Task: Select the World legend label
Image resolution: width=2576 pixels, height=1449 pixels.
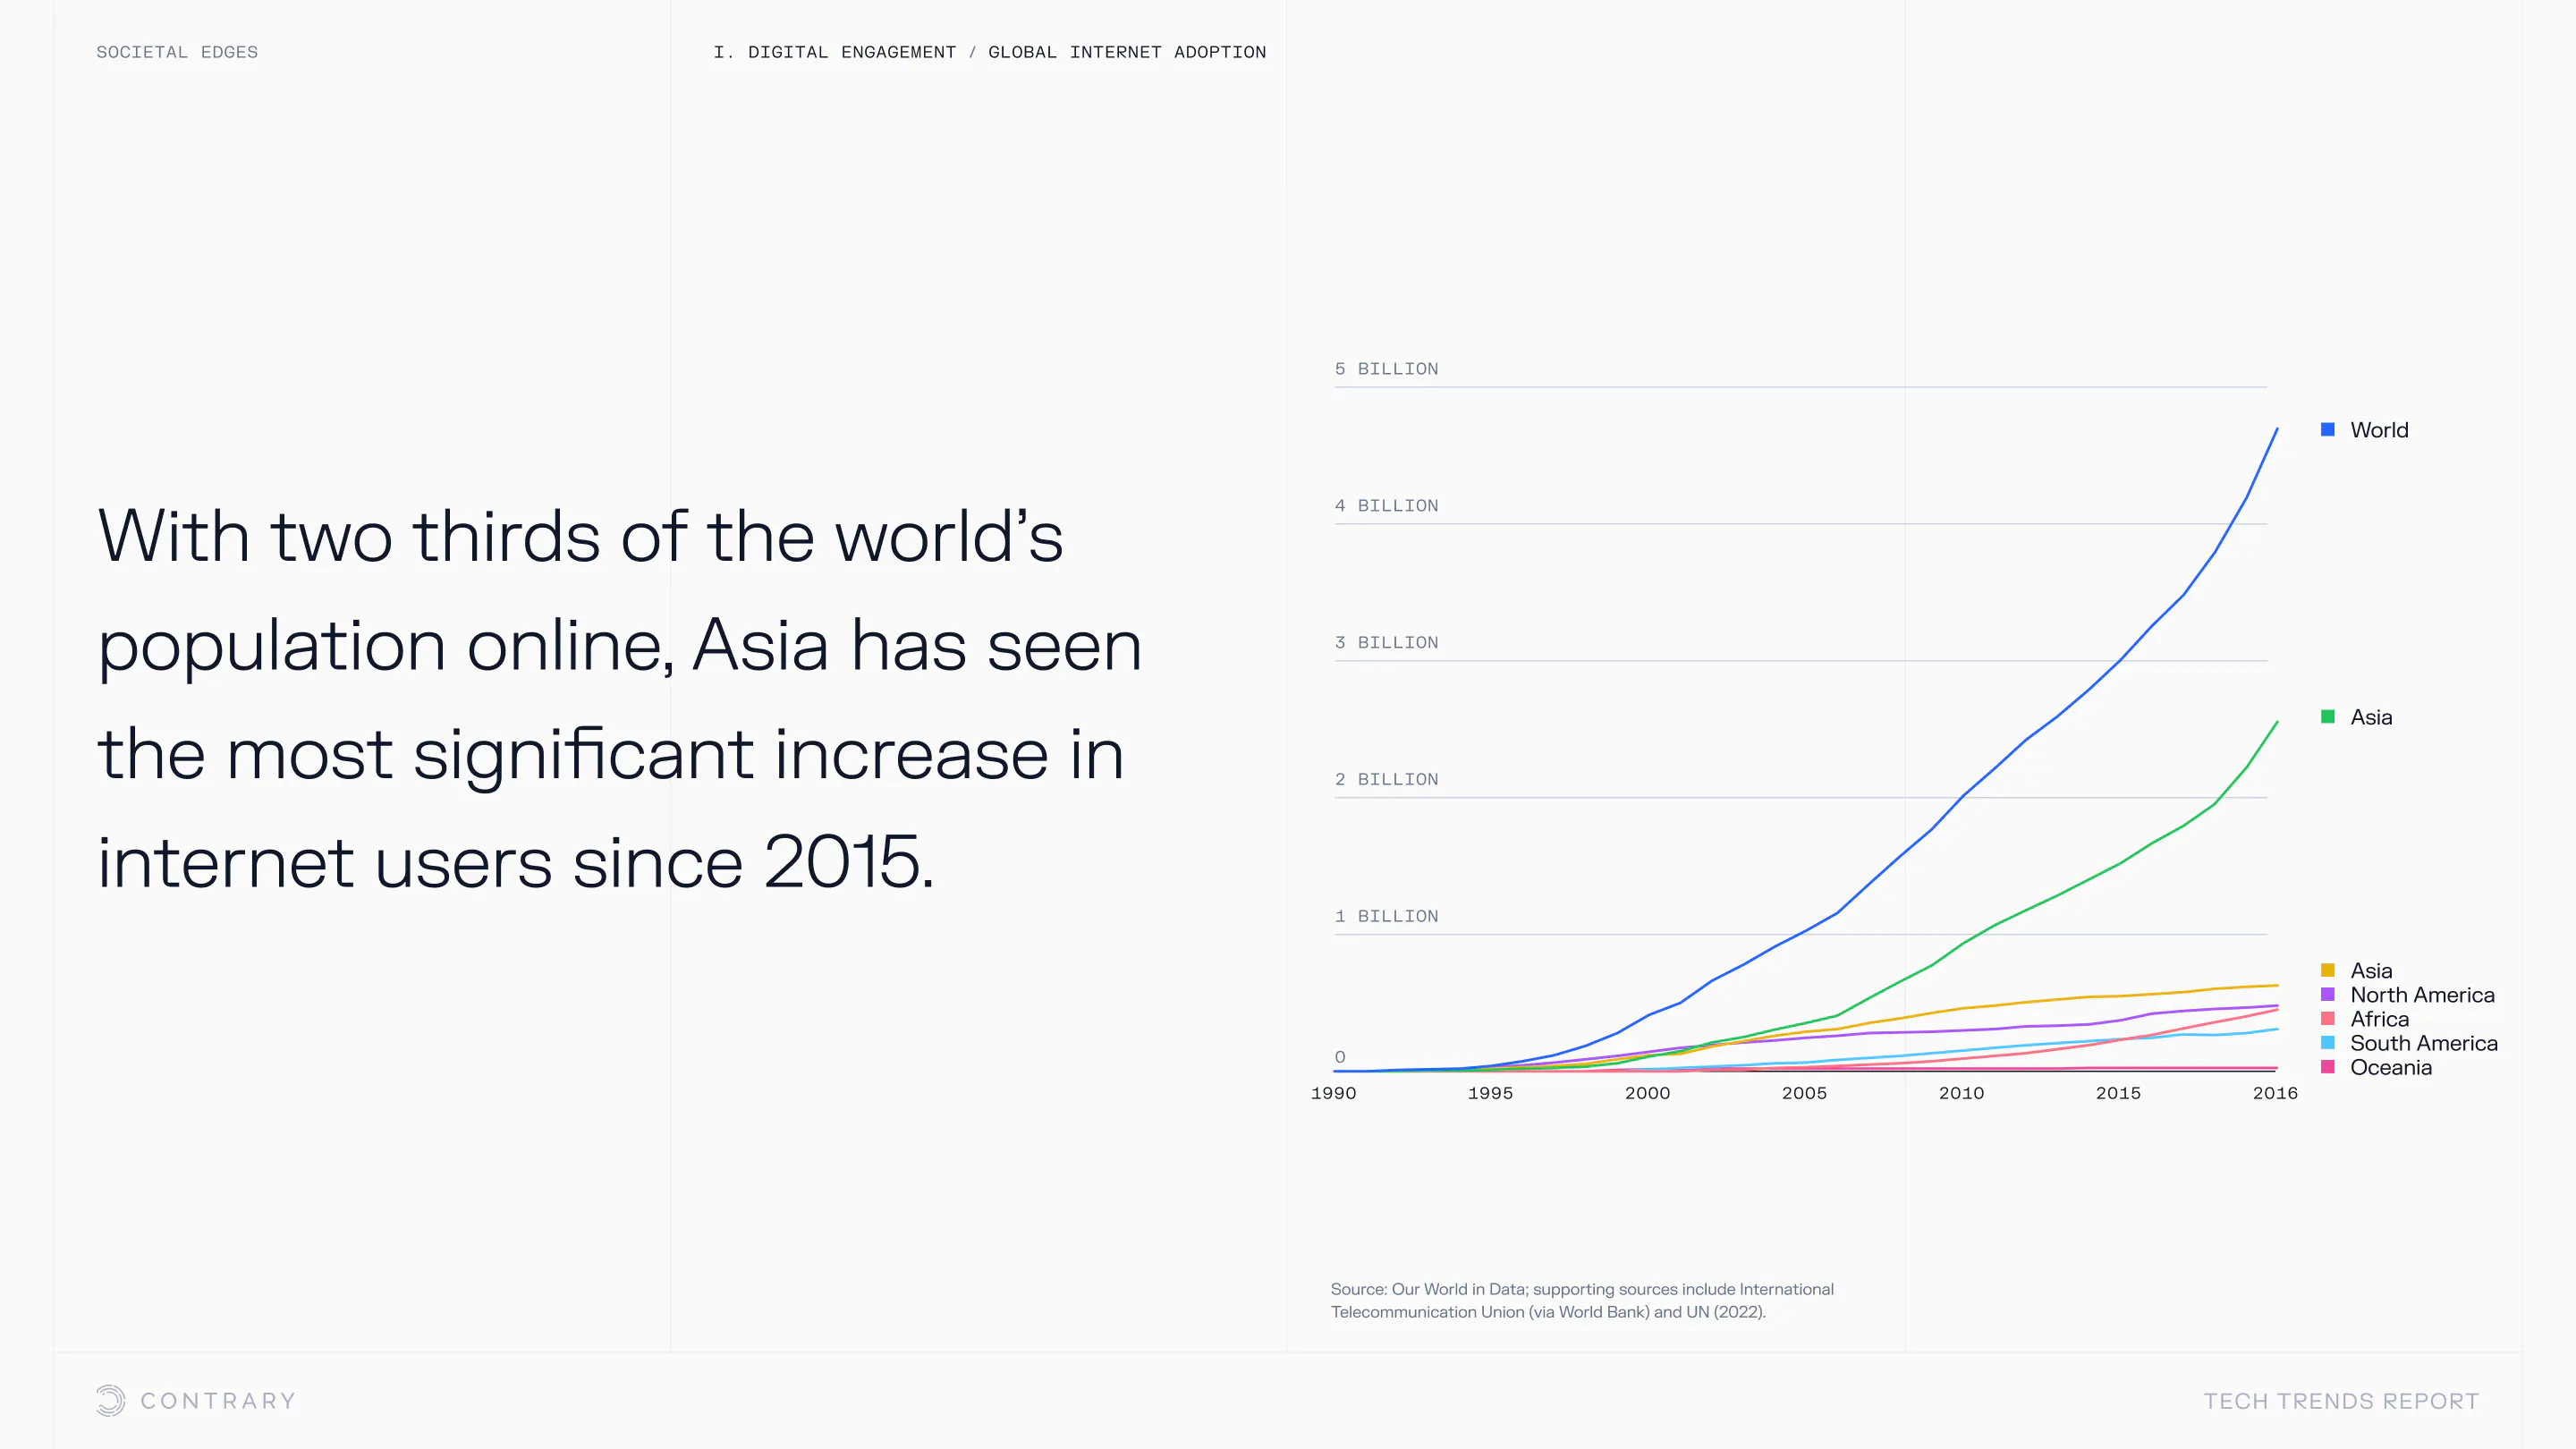Action: [2379, 430]
